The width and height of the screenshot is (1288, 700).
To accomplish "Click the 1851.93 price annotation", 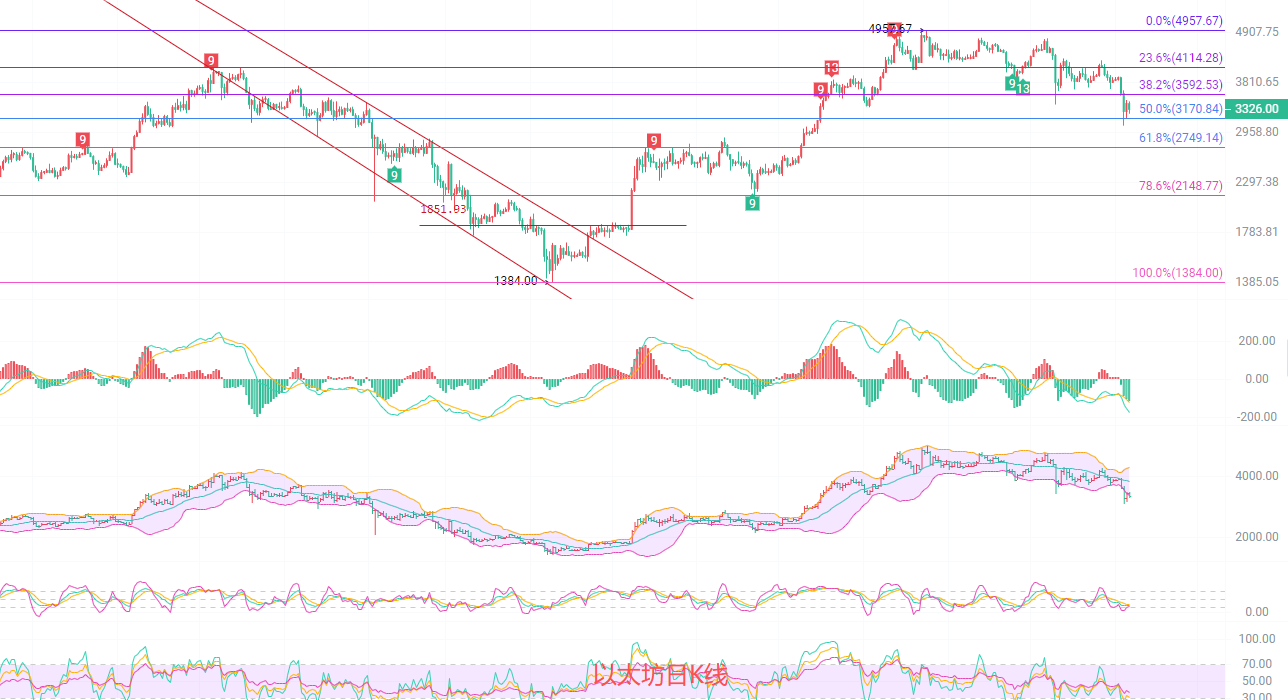I will (x=443, y=209).
